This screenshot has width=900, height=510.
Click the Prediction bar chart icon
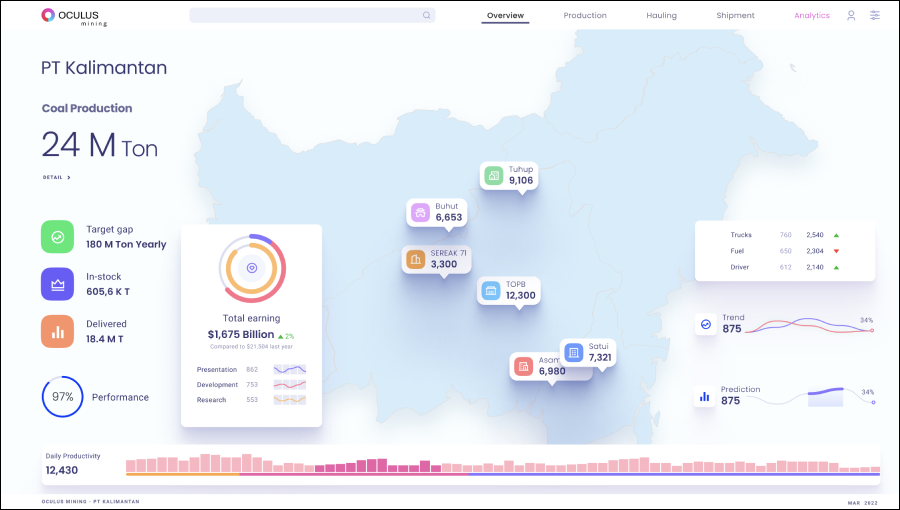point(705,396)
